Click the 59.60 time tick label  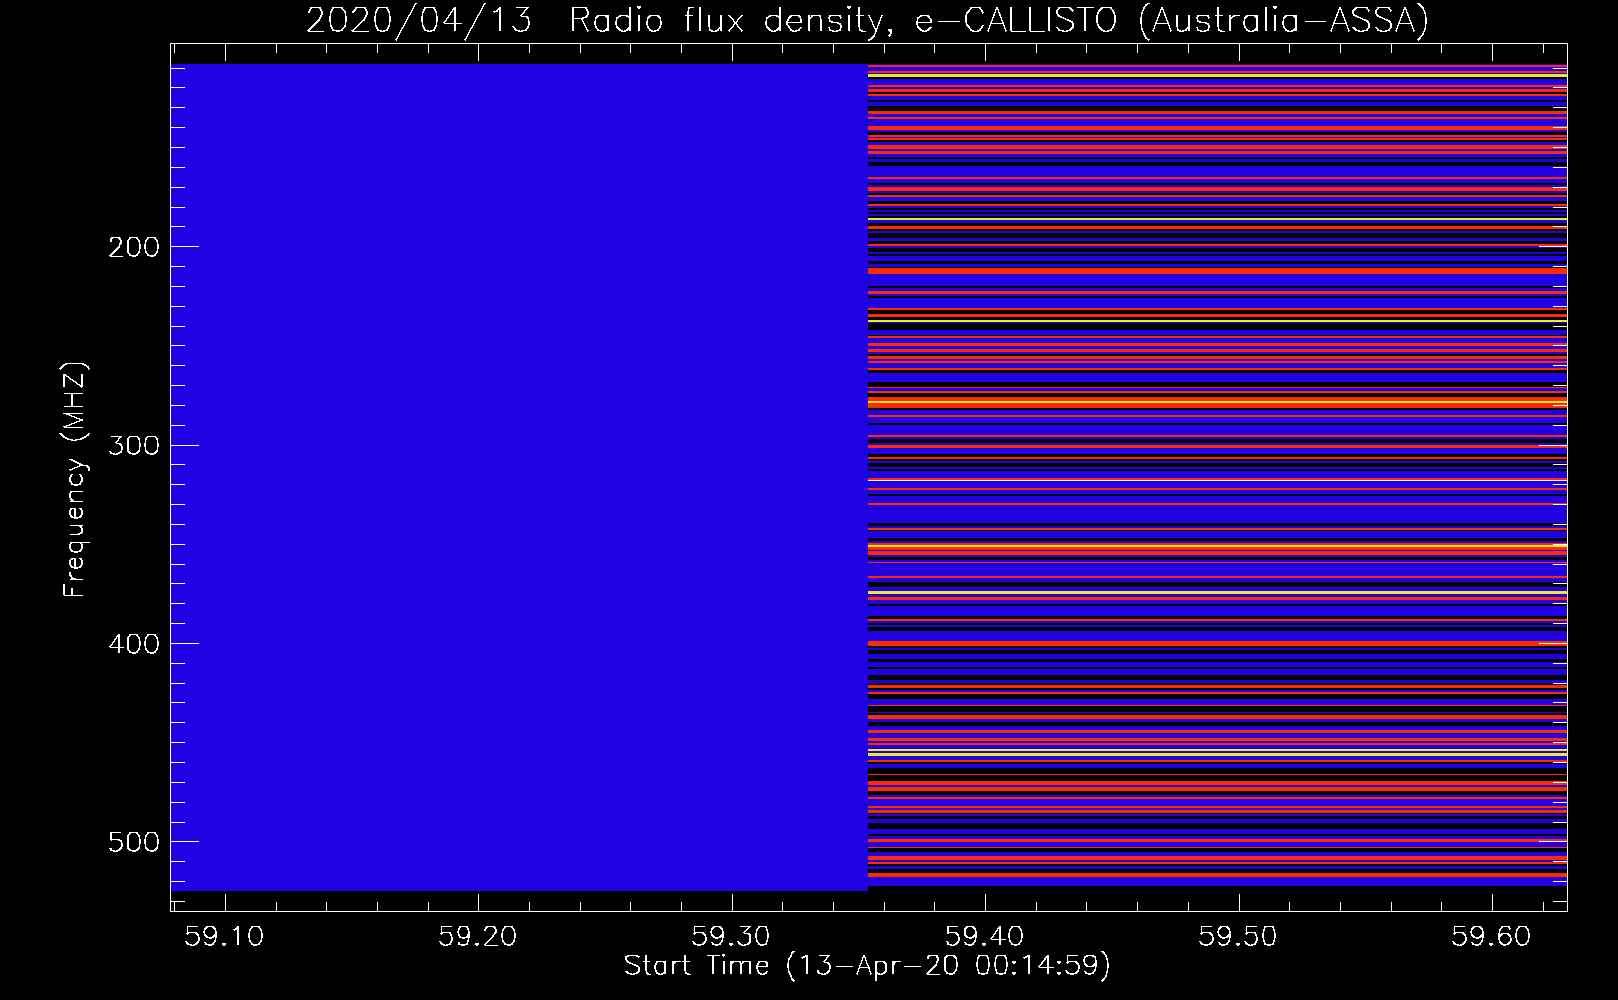point(1492,936)
